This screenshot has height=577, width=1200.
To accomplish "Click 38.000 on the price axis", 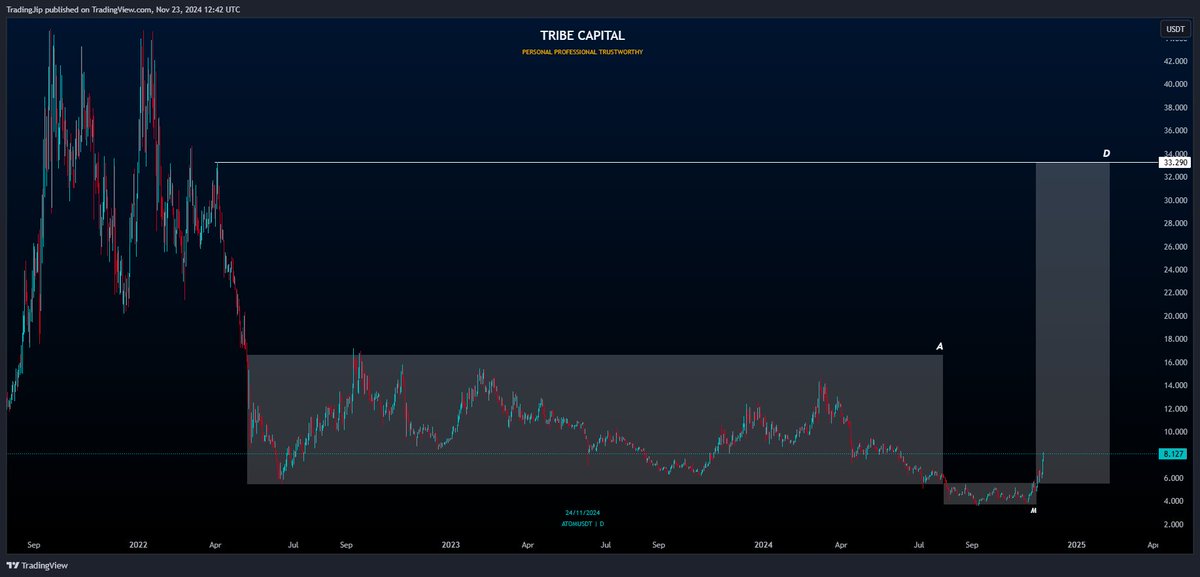I will (1173, 107).
